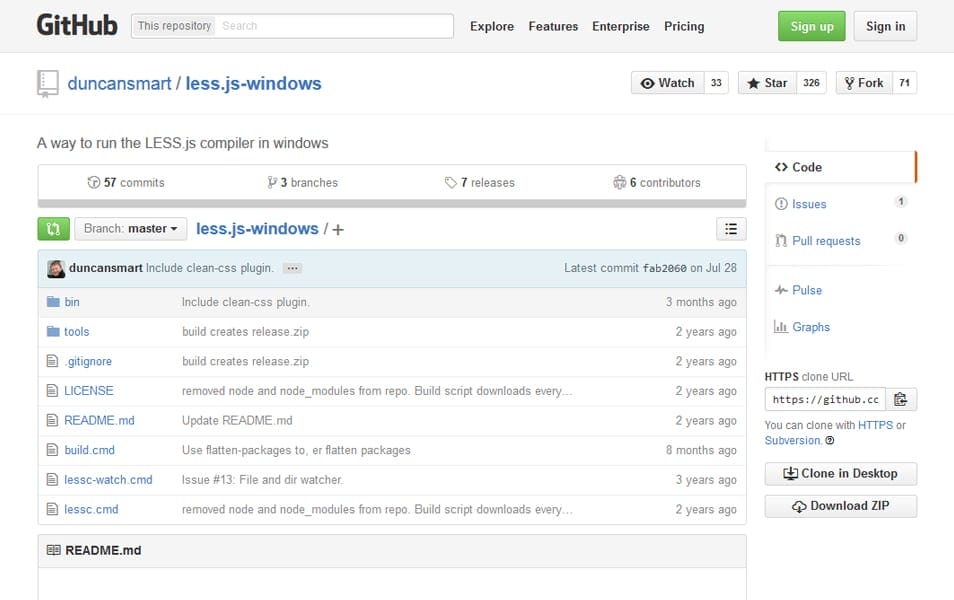Click the green Sign up button
The height and width of the screenshot is (600, 954).
(812, 26)
